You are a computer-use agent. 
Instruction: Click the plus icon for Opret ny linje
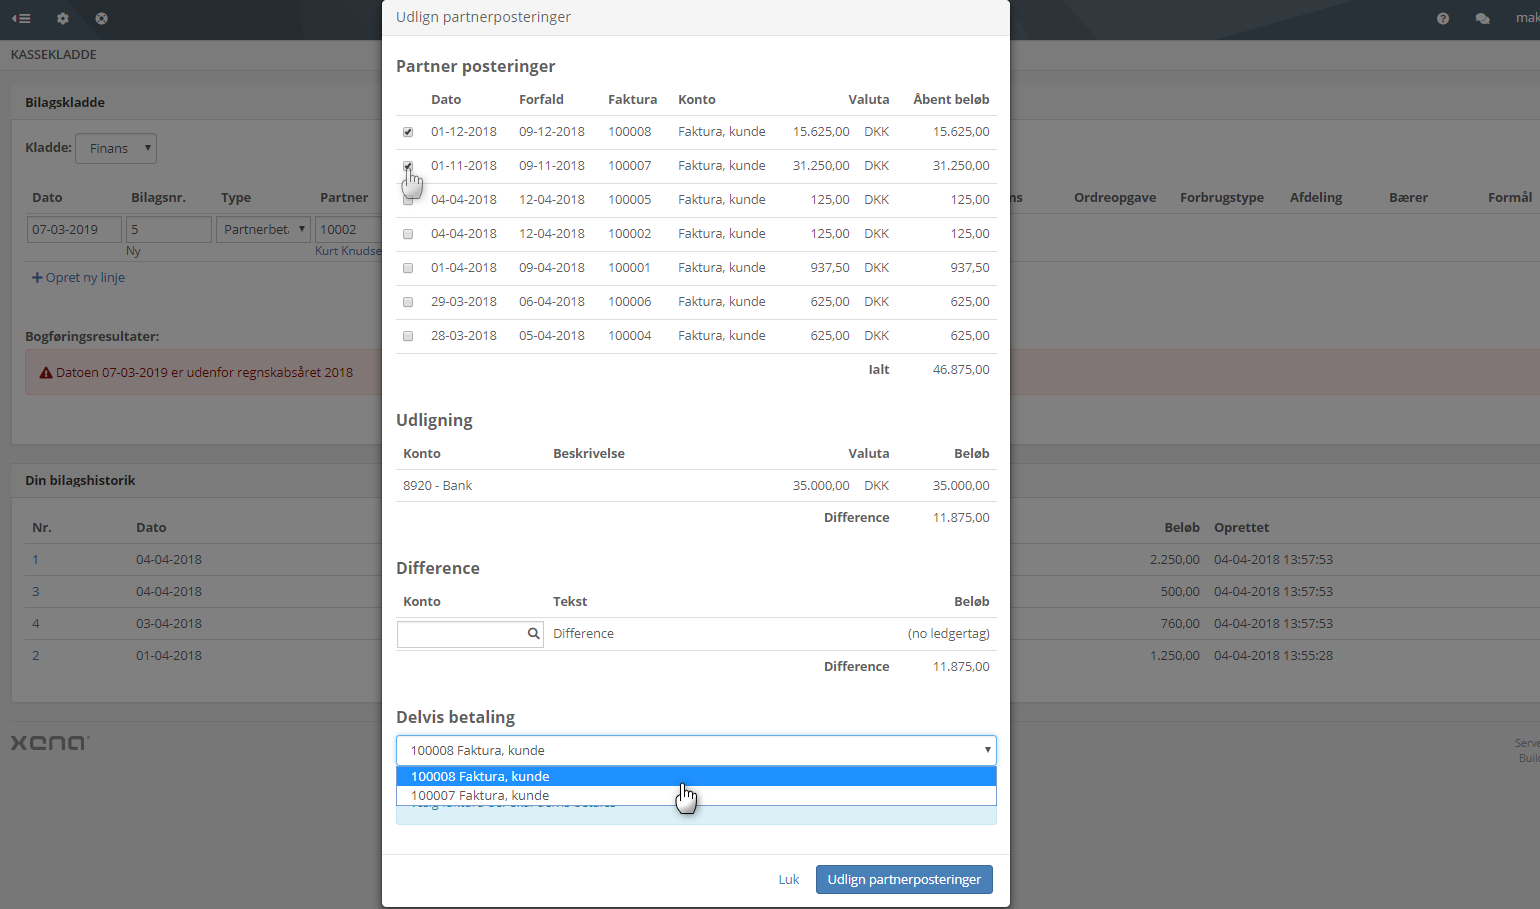click(37, 278)
